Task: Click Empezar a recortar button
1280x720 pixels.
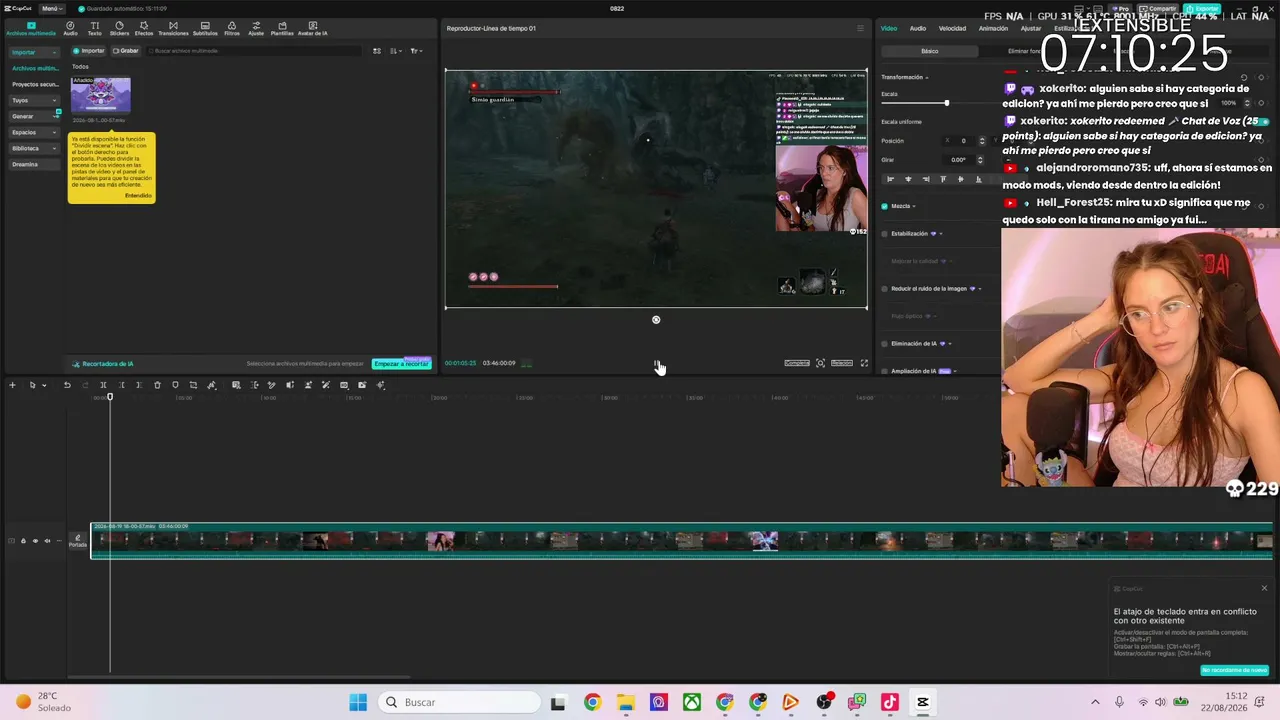Action: 401,364
